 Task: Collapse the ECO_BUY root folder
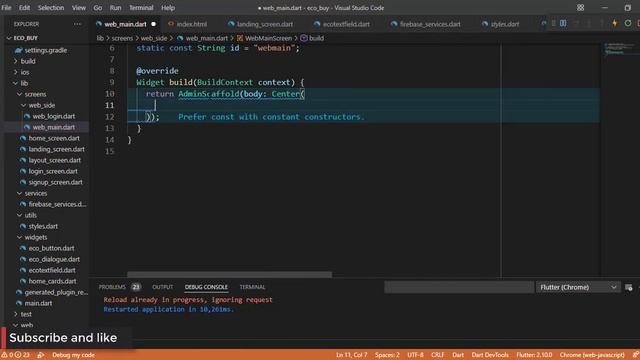click(x=25, y=38)
